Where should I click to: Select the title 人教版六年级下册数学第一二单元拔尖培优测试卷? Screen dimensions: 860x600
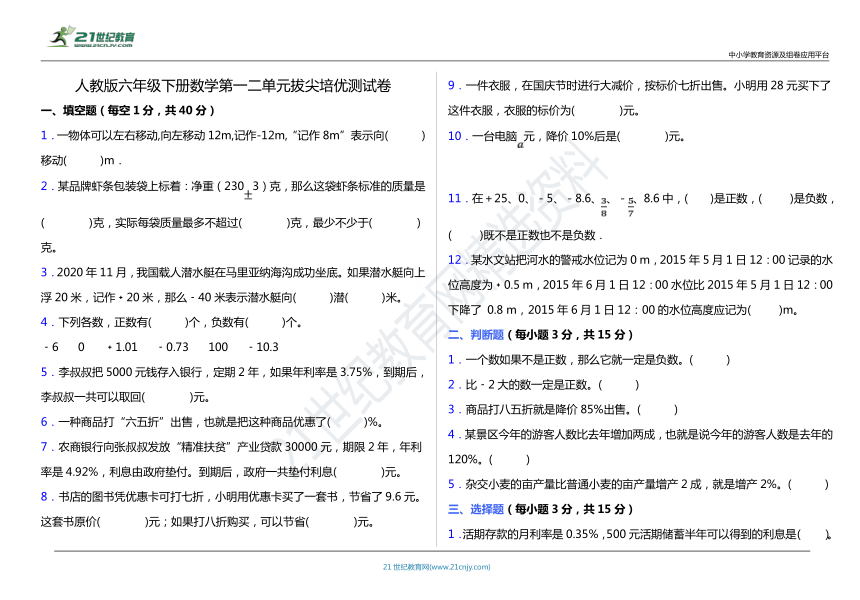233,86
